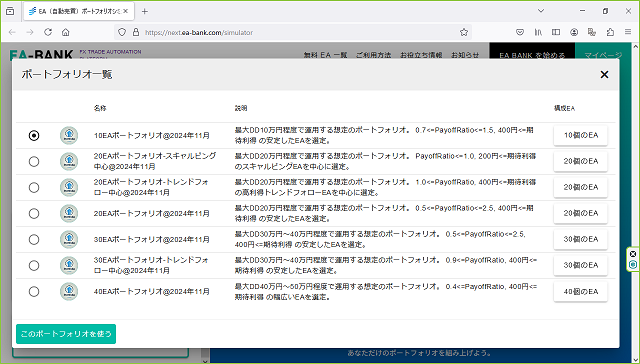Click name text 40EAポートフォリオ@2024年11月
This screenshot has width=640, height=364.
click(x=152, y=292)
